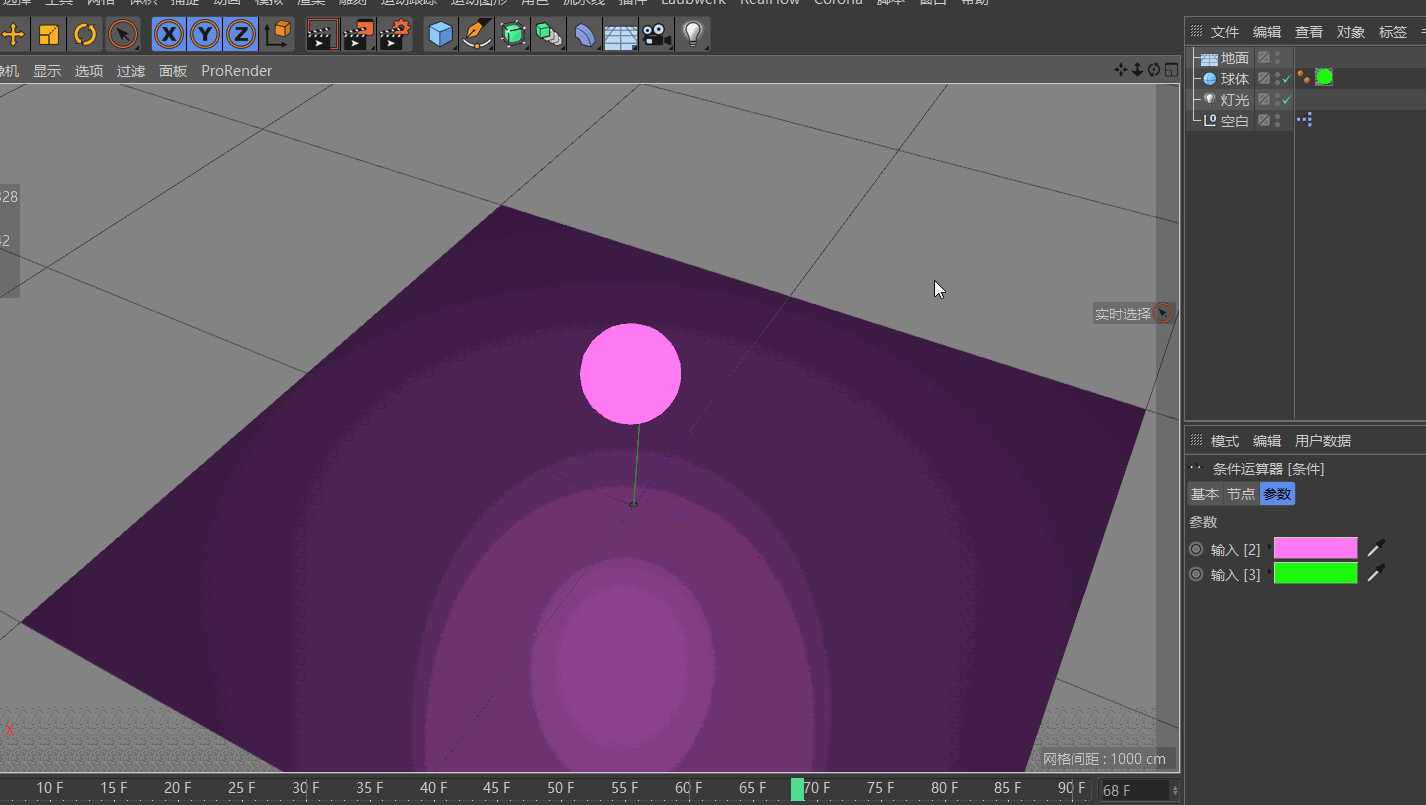Toggle the 输入 [2] keyframe circle
This screenshot has width=1426, height=805.
[1196, 549]
